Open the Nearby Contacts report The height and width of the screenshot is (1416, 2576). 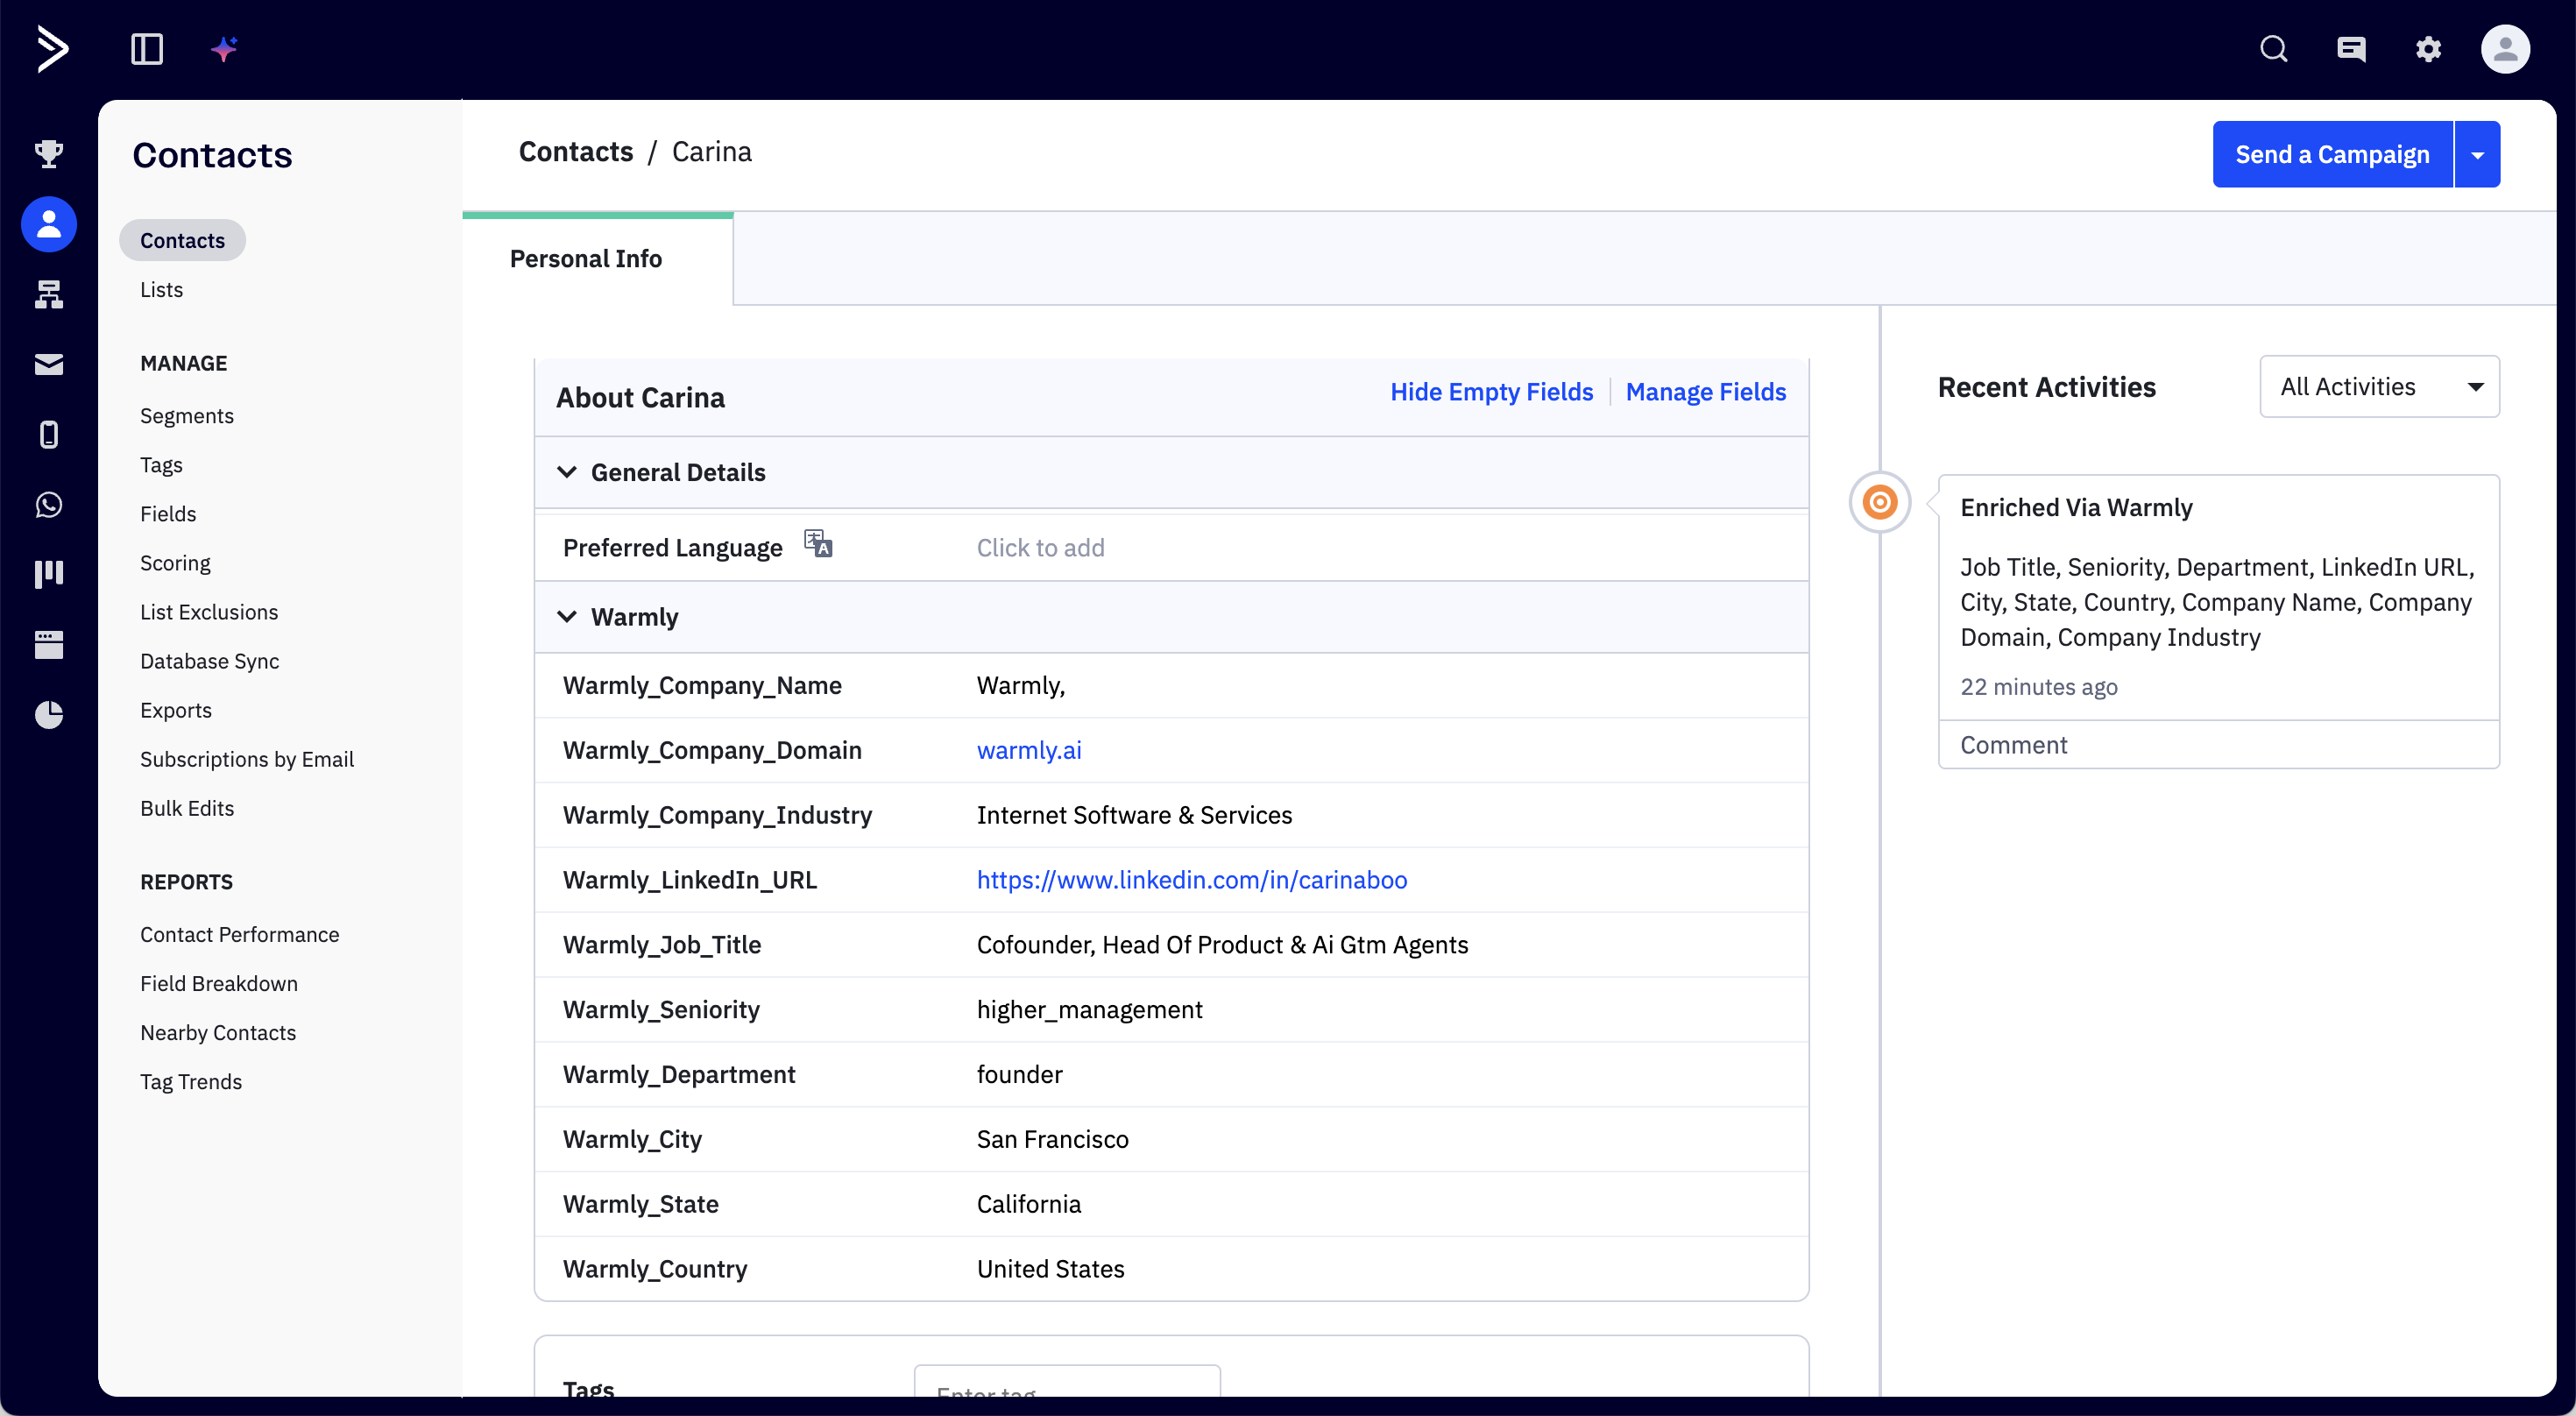click(218, 1031)
